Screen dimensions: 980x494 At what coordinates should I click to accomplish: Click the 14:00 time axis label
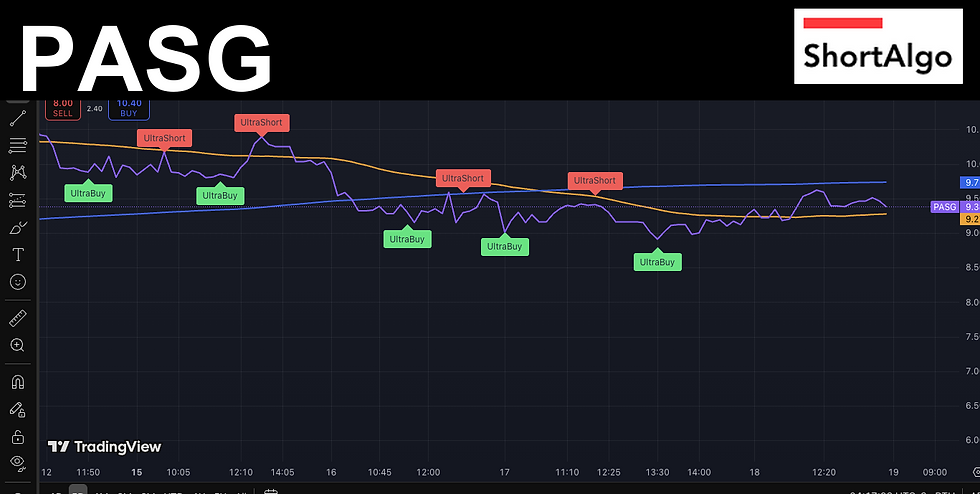click(x=698, y=472)
